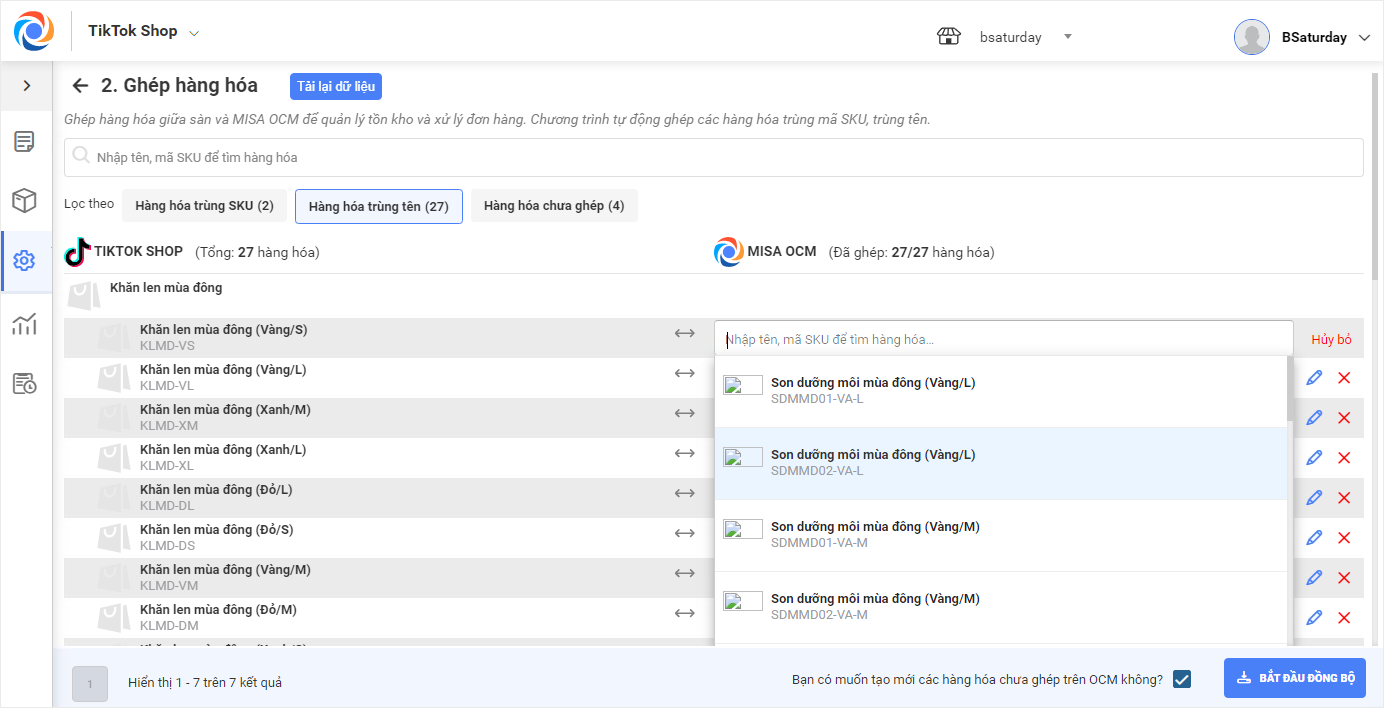Expand the collapsed left sidebar
The height and width of the screenshot is (708, 1384).
[x=26, y=86]
